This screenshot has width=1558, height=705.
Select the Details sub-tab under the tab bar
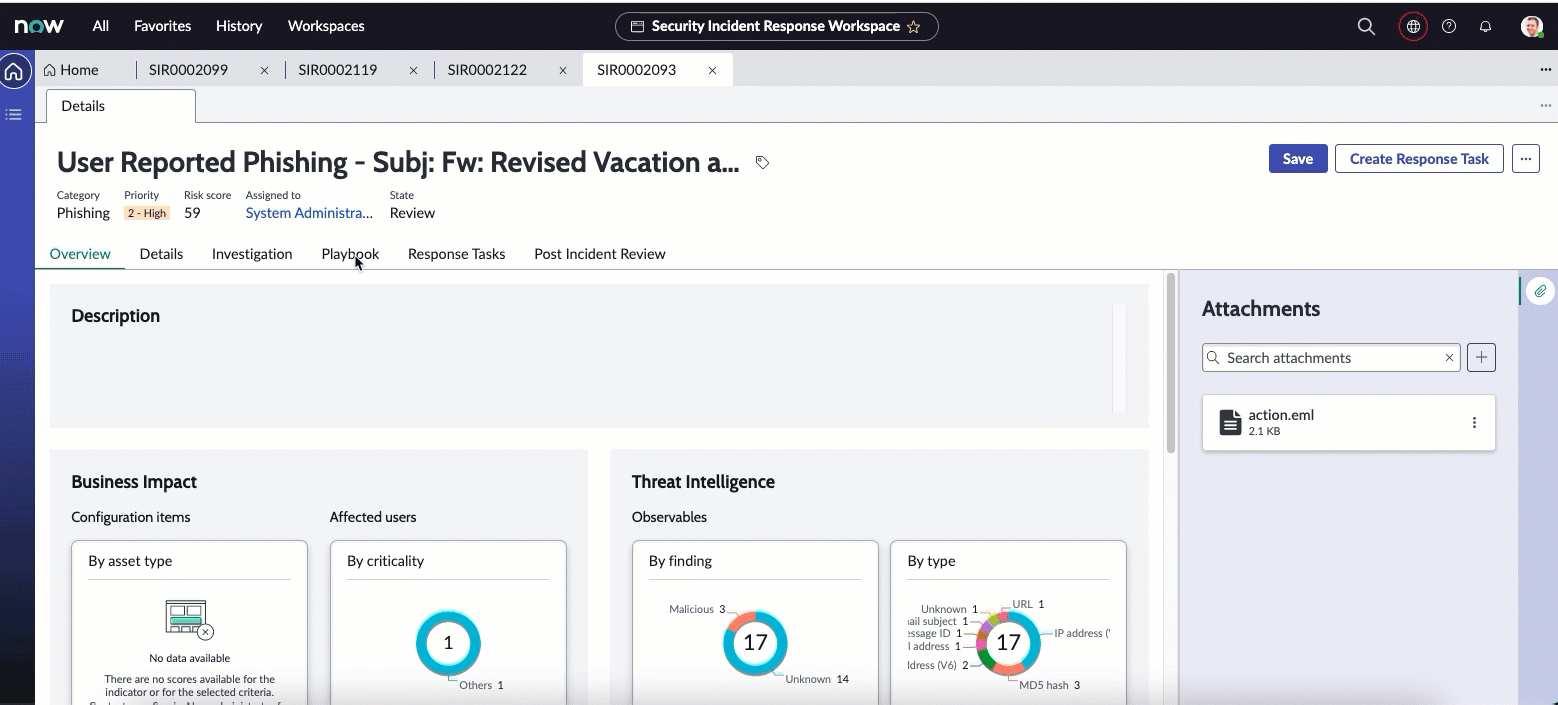click(121, 106)
